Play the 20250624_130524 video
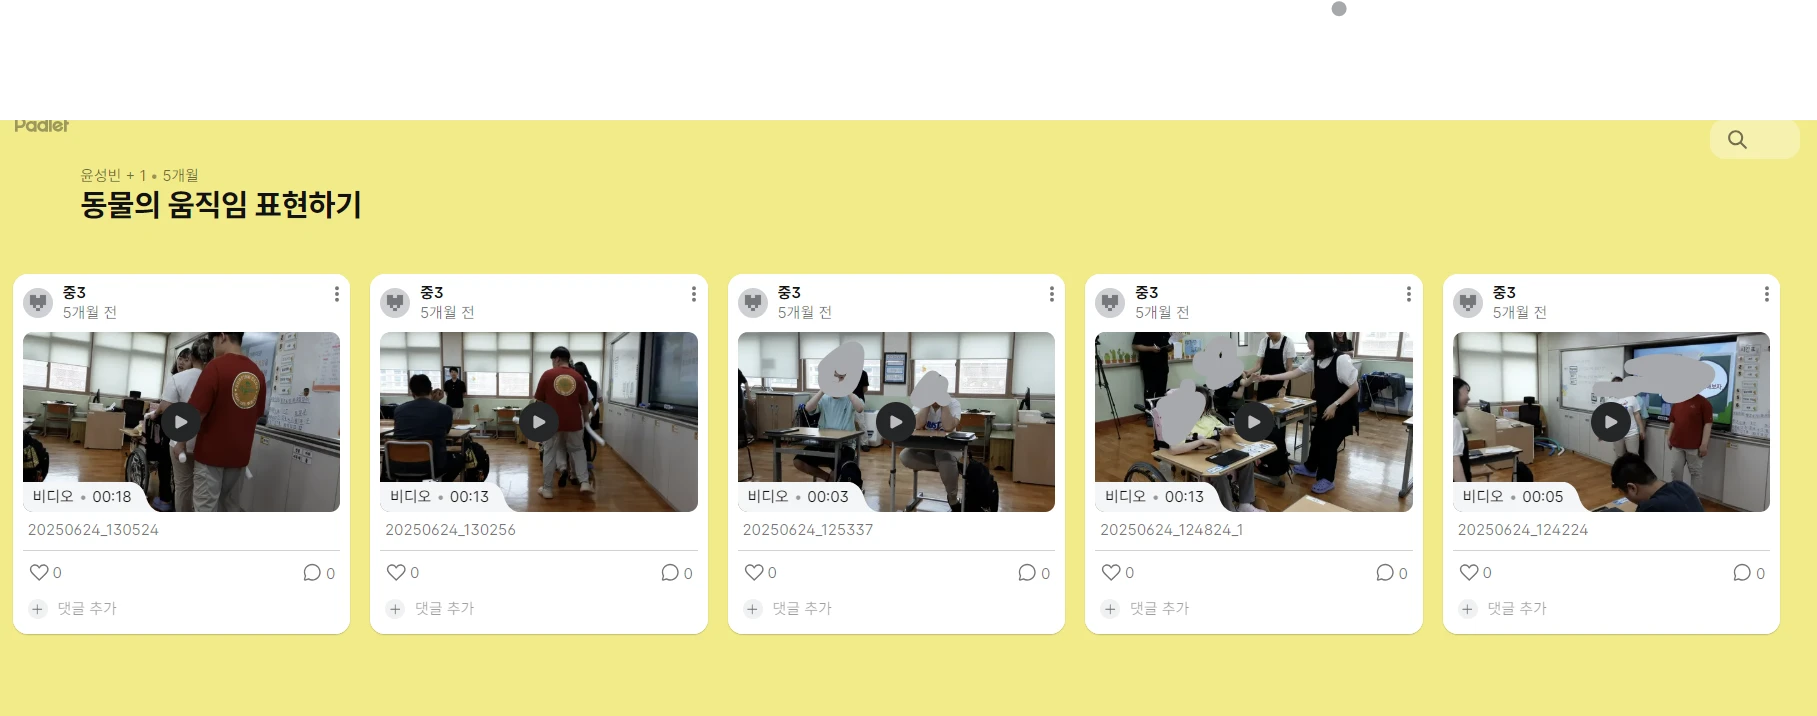The width and height of the screenshot is (1817, 716). [x=181, y=422]
